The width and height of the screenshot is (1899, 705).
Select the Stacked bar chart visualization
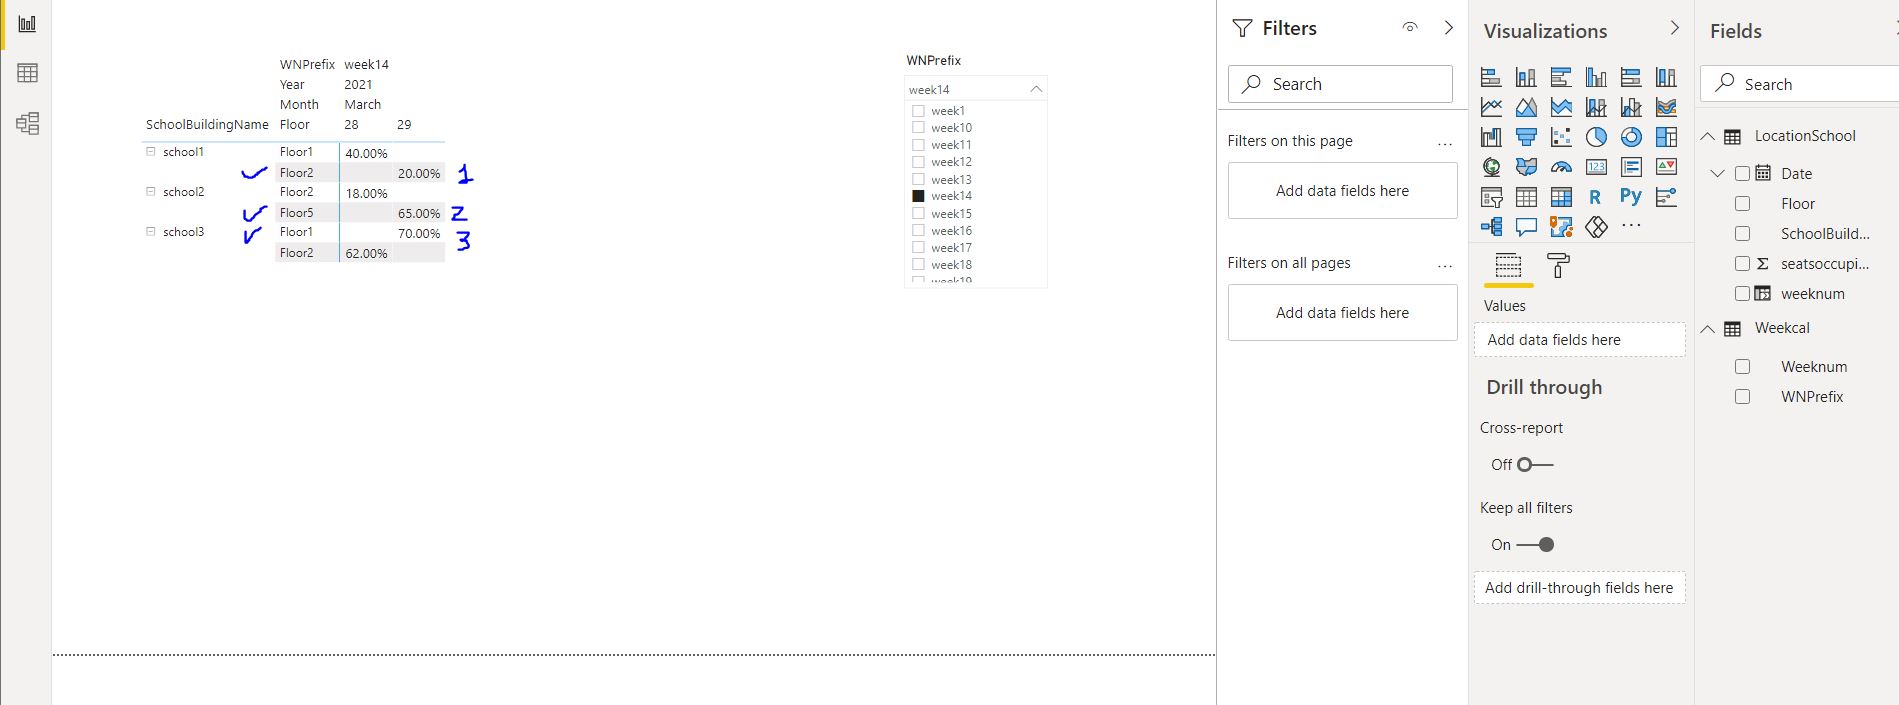[x=1491, y=77]
